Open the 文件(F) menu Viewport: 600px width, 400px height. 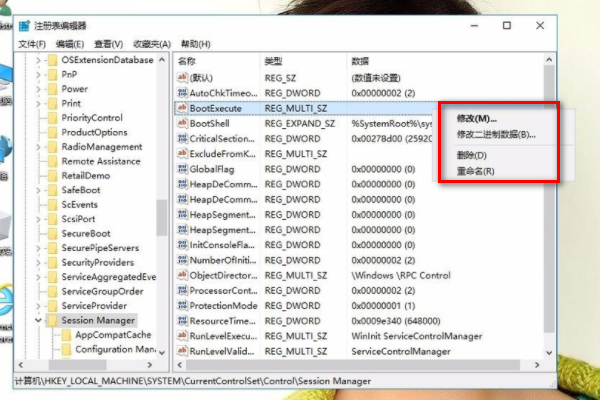click(x=32, y=44)
